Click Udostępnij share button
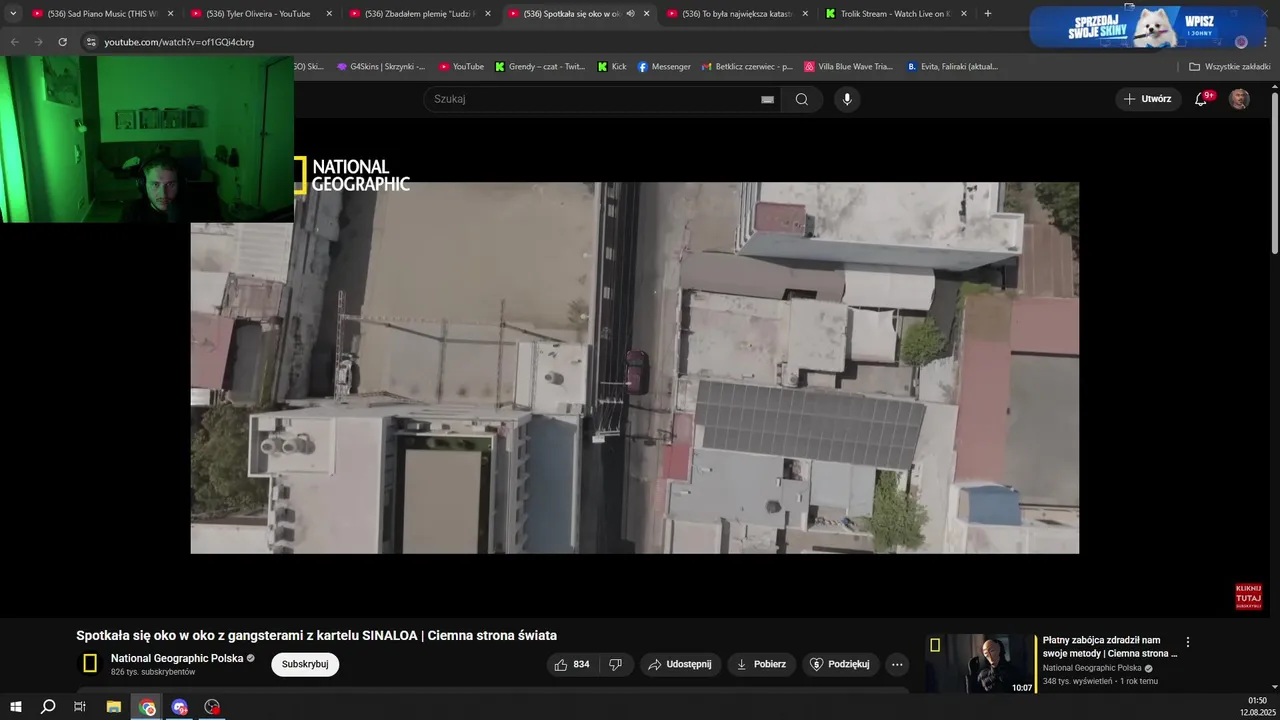The width and height of the screenshot is (1280, 720). [679, 664]
